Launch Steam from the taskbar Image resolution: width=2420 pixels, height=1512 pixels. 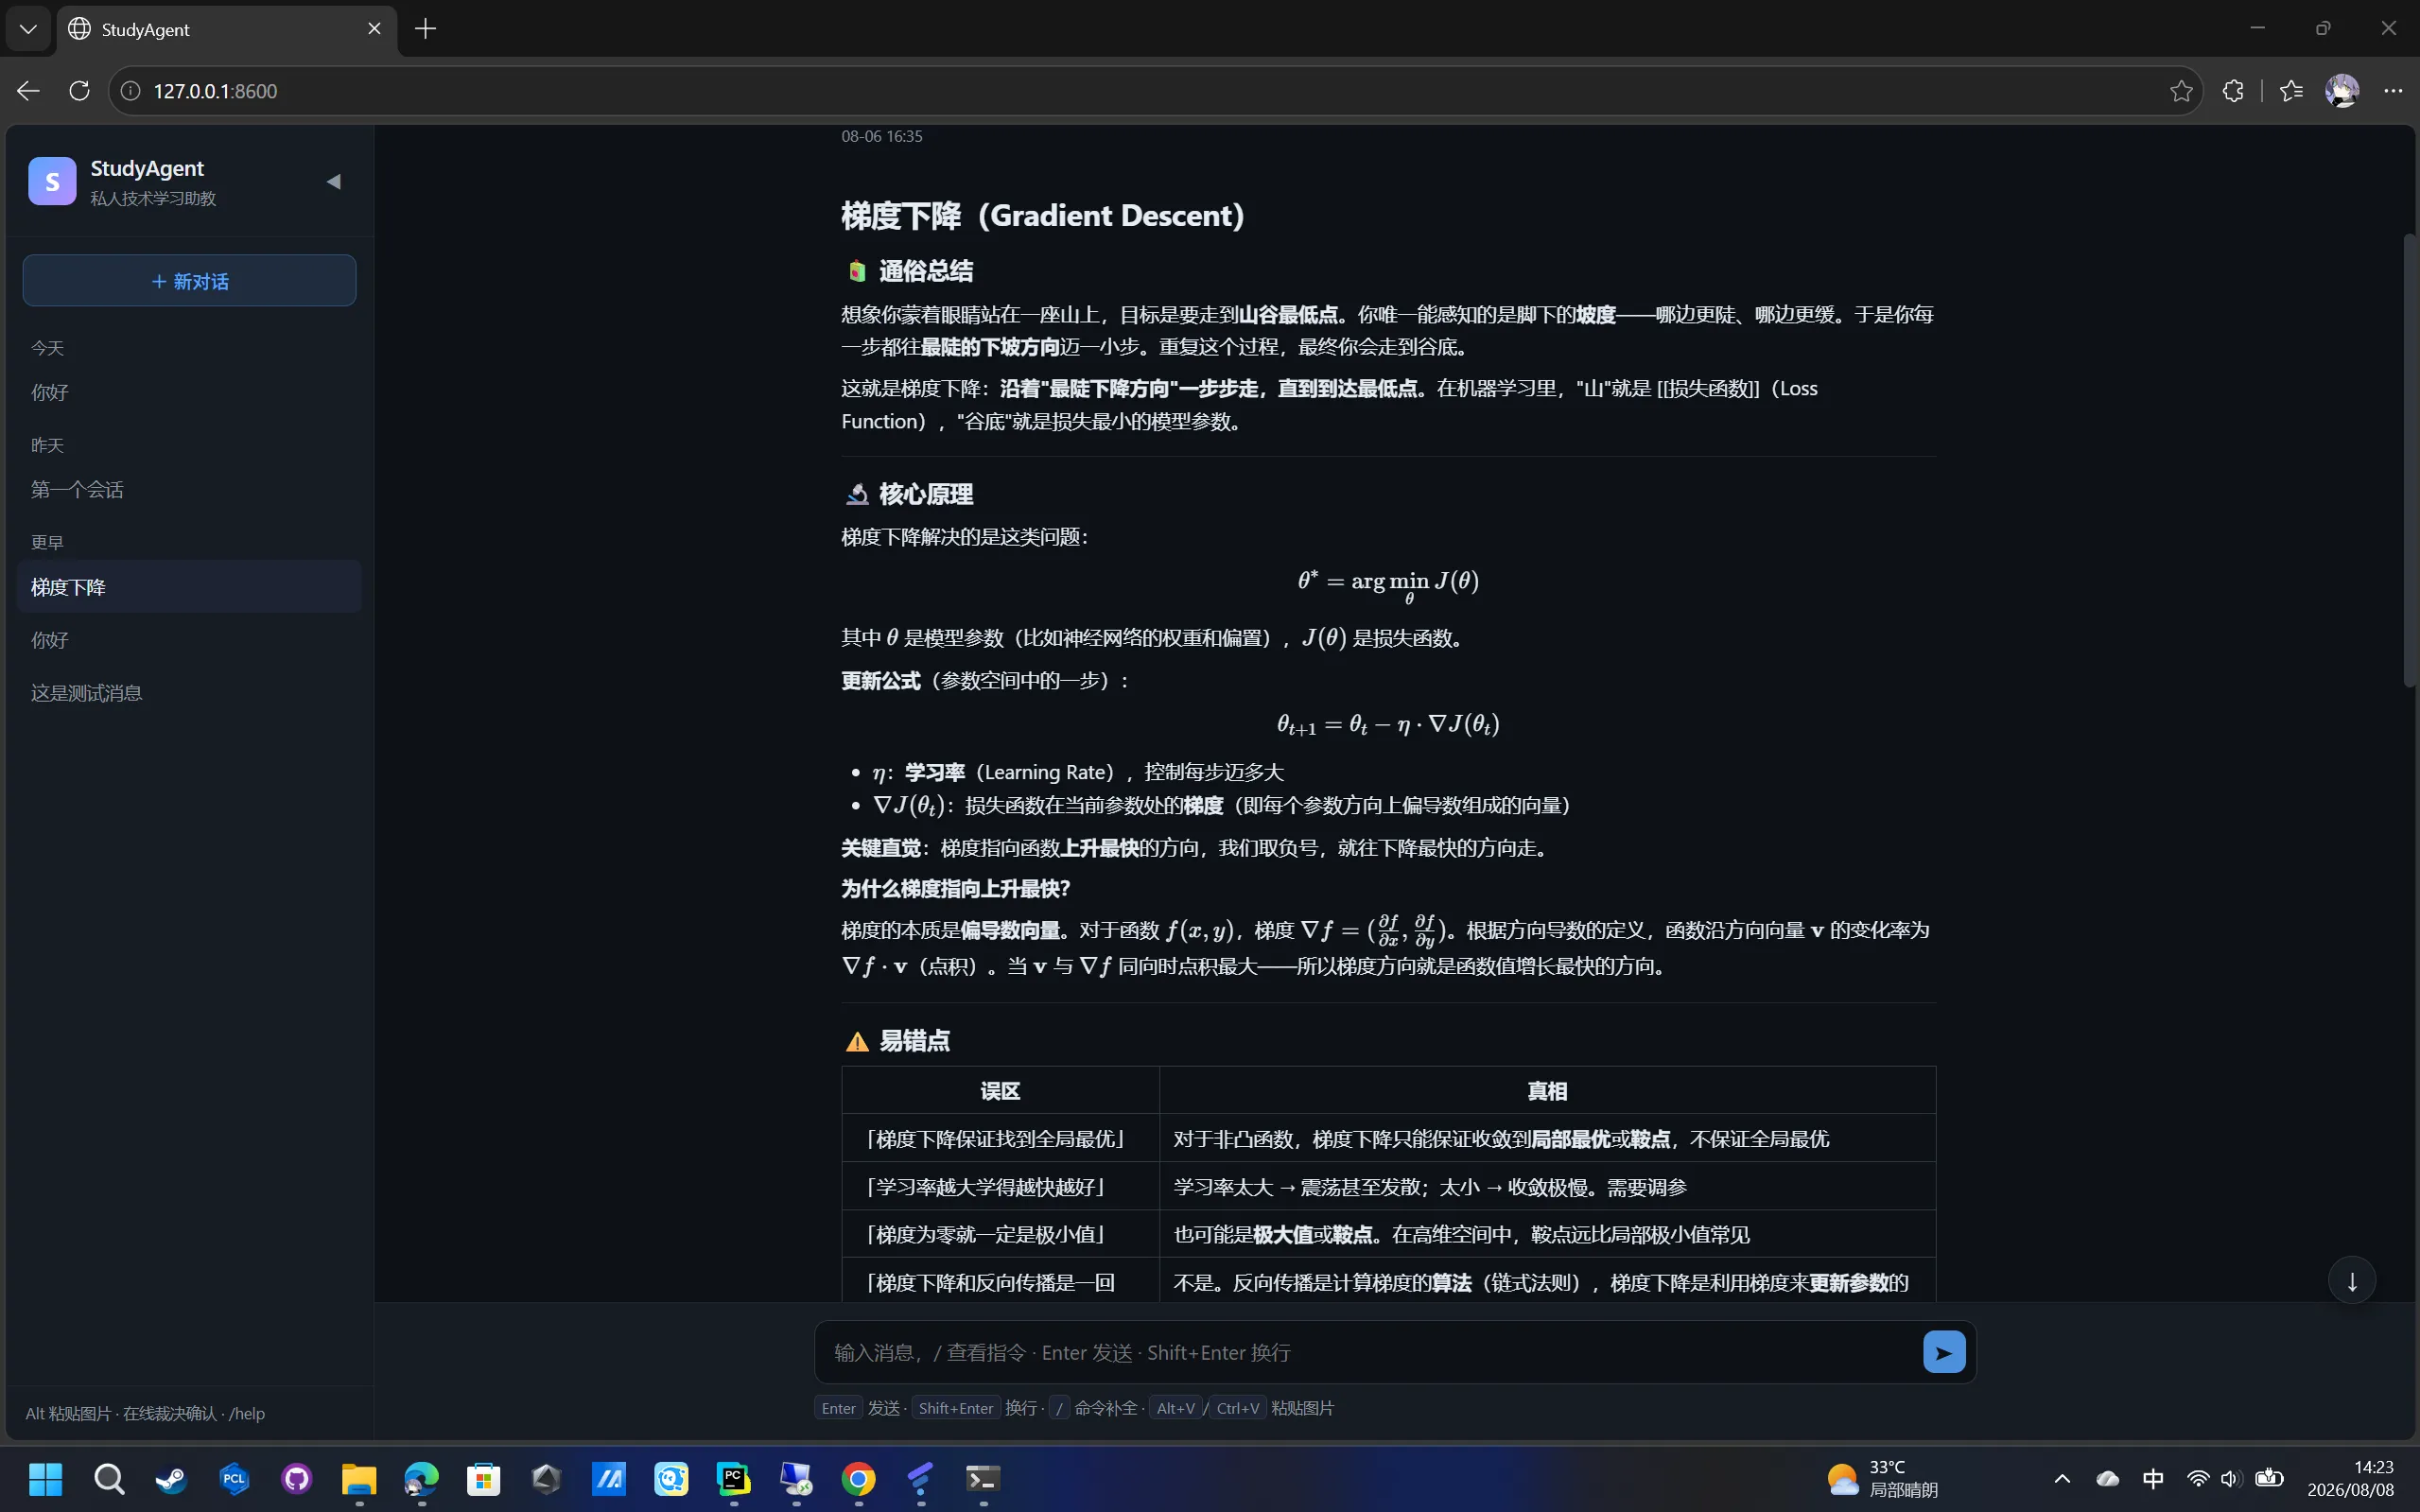click(x=171, y=1478)
